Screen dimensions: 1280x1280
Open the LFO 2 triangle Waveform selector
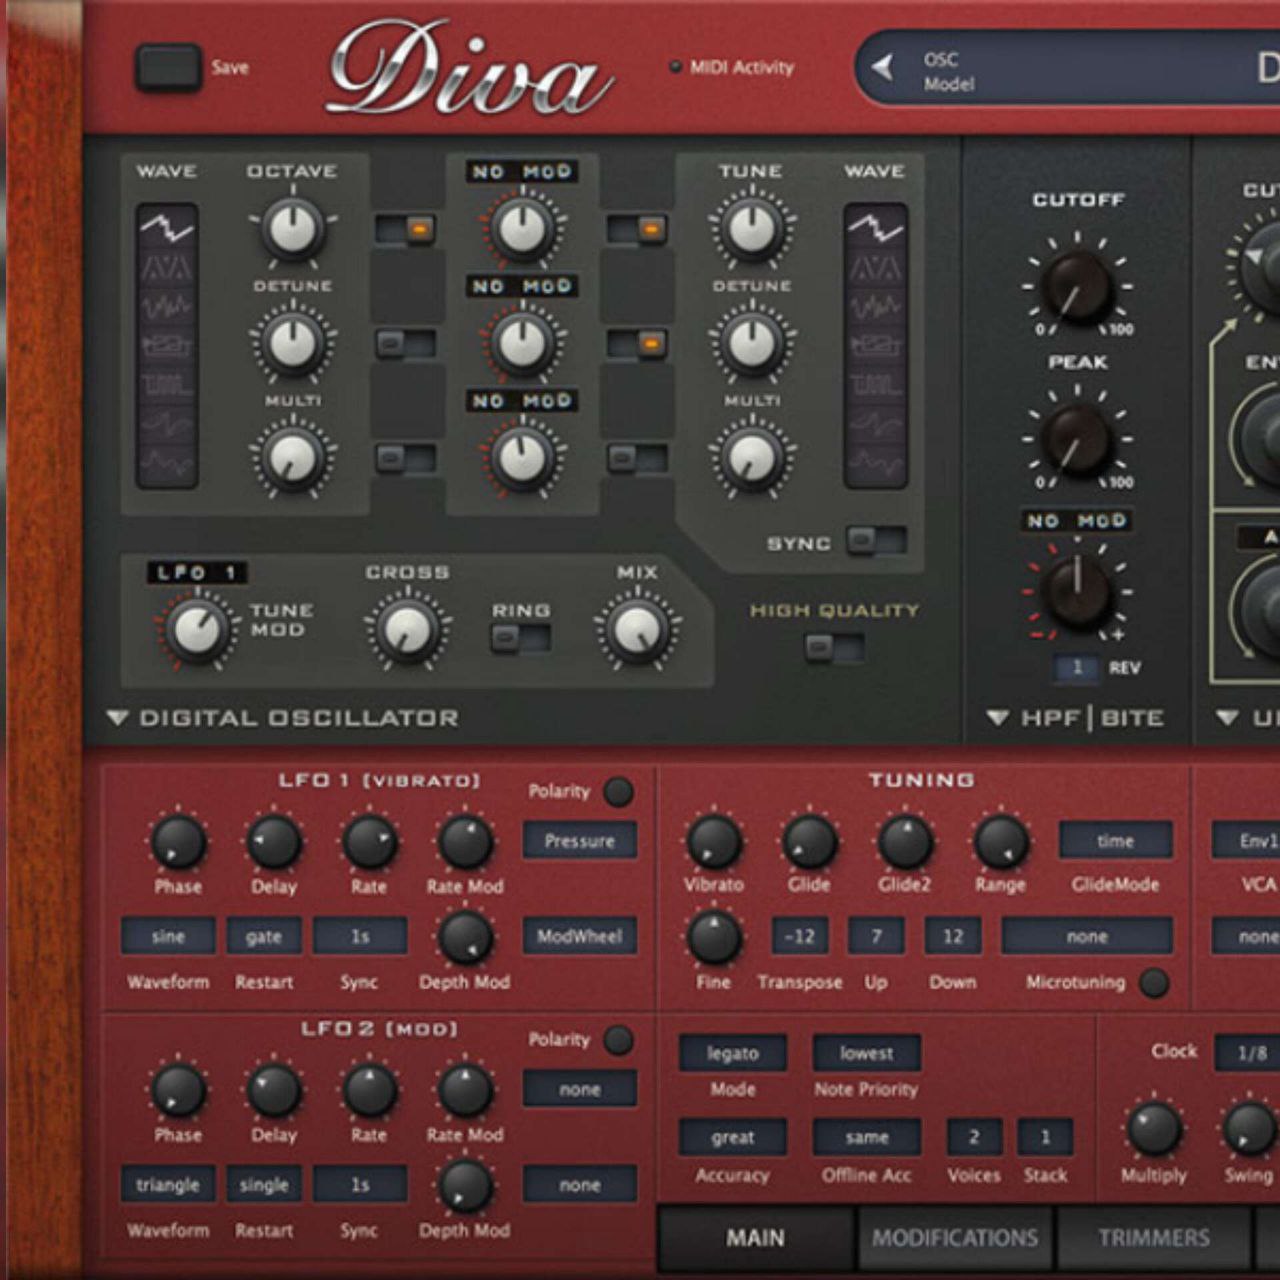(168, 1185)
